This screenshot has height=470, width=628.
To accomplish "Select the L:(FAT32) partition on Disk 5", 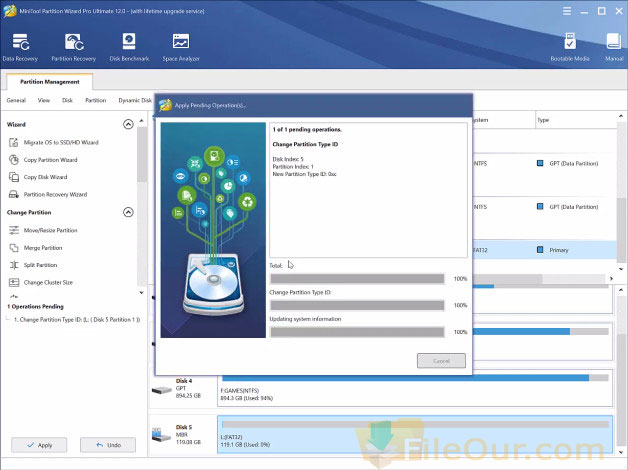I will point(415,434).
